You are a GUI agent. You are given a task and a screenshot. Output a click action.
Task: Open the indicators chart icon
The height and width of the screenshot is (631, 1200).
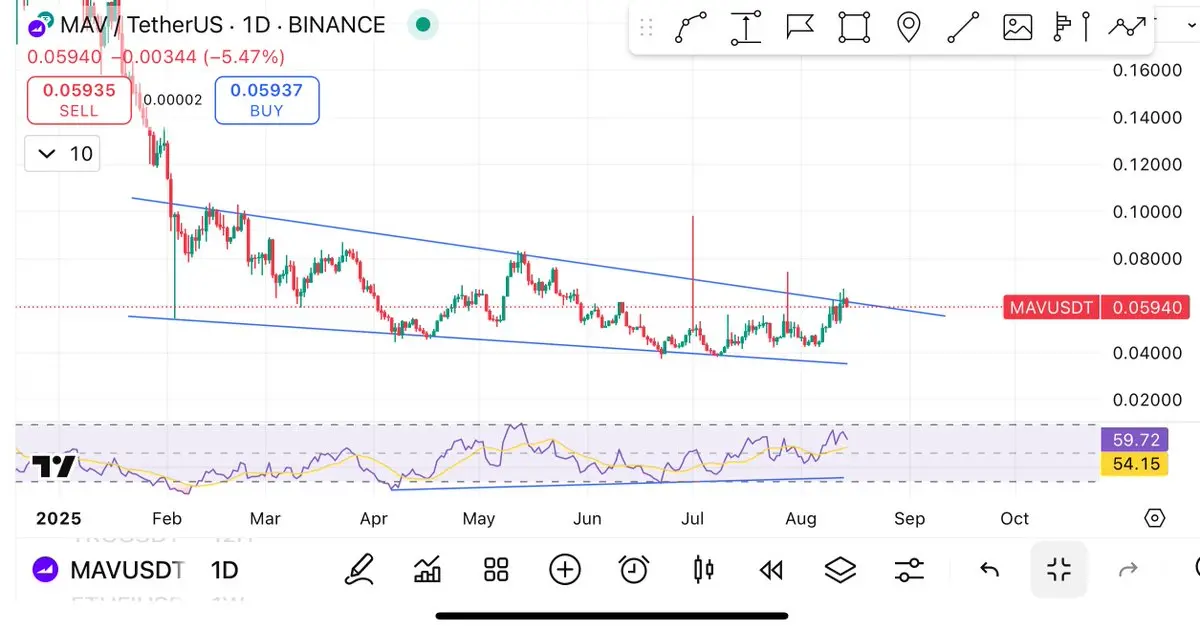click(x=427, y=570)
